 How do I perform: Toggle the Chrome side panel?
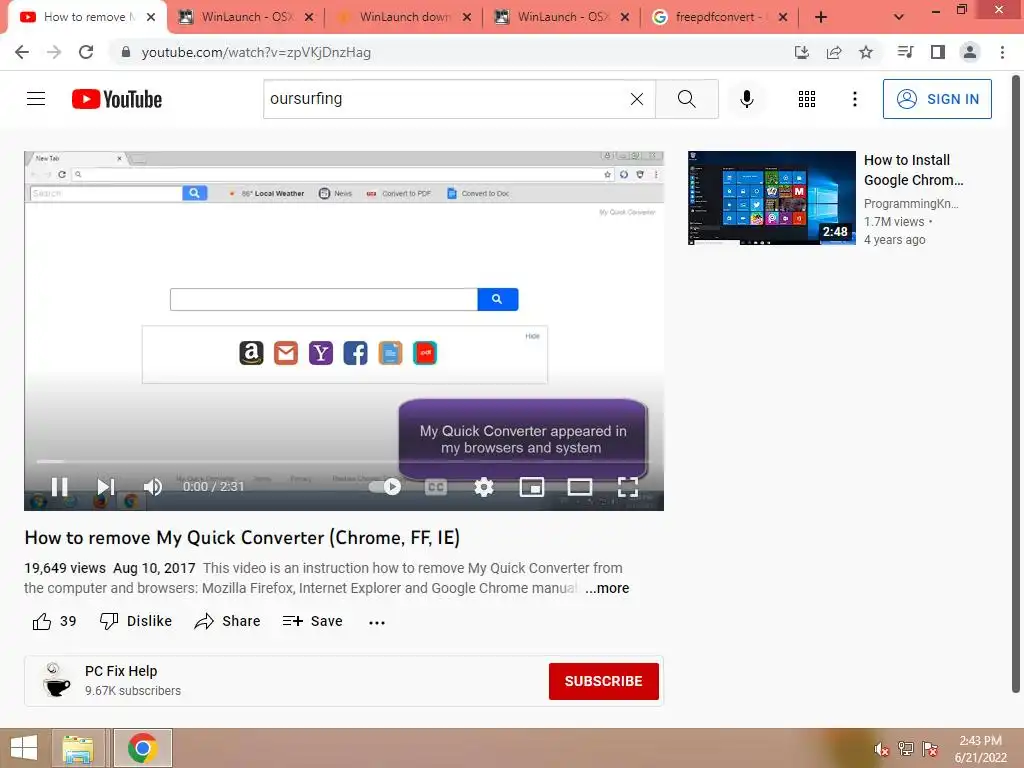tap(938, 52)
